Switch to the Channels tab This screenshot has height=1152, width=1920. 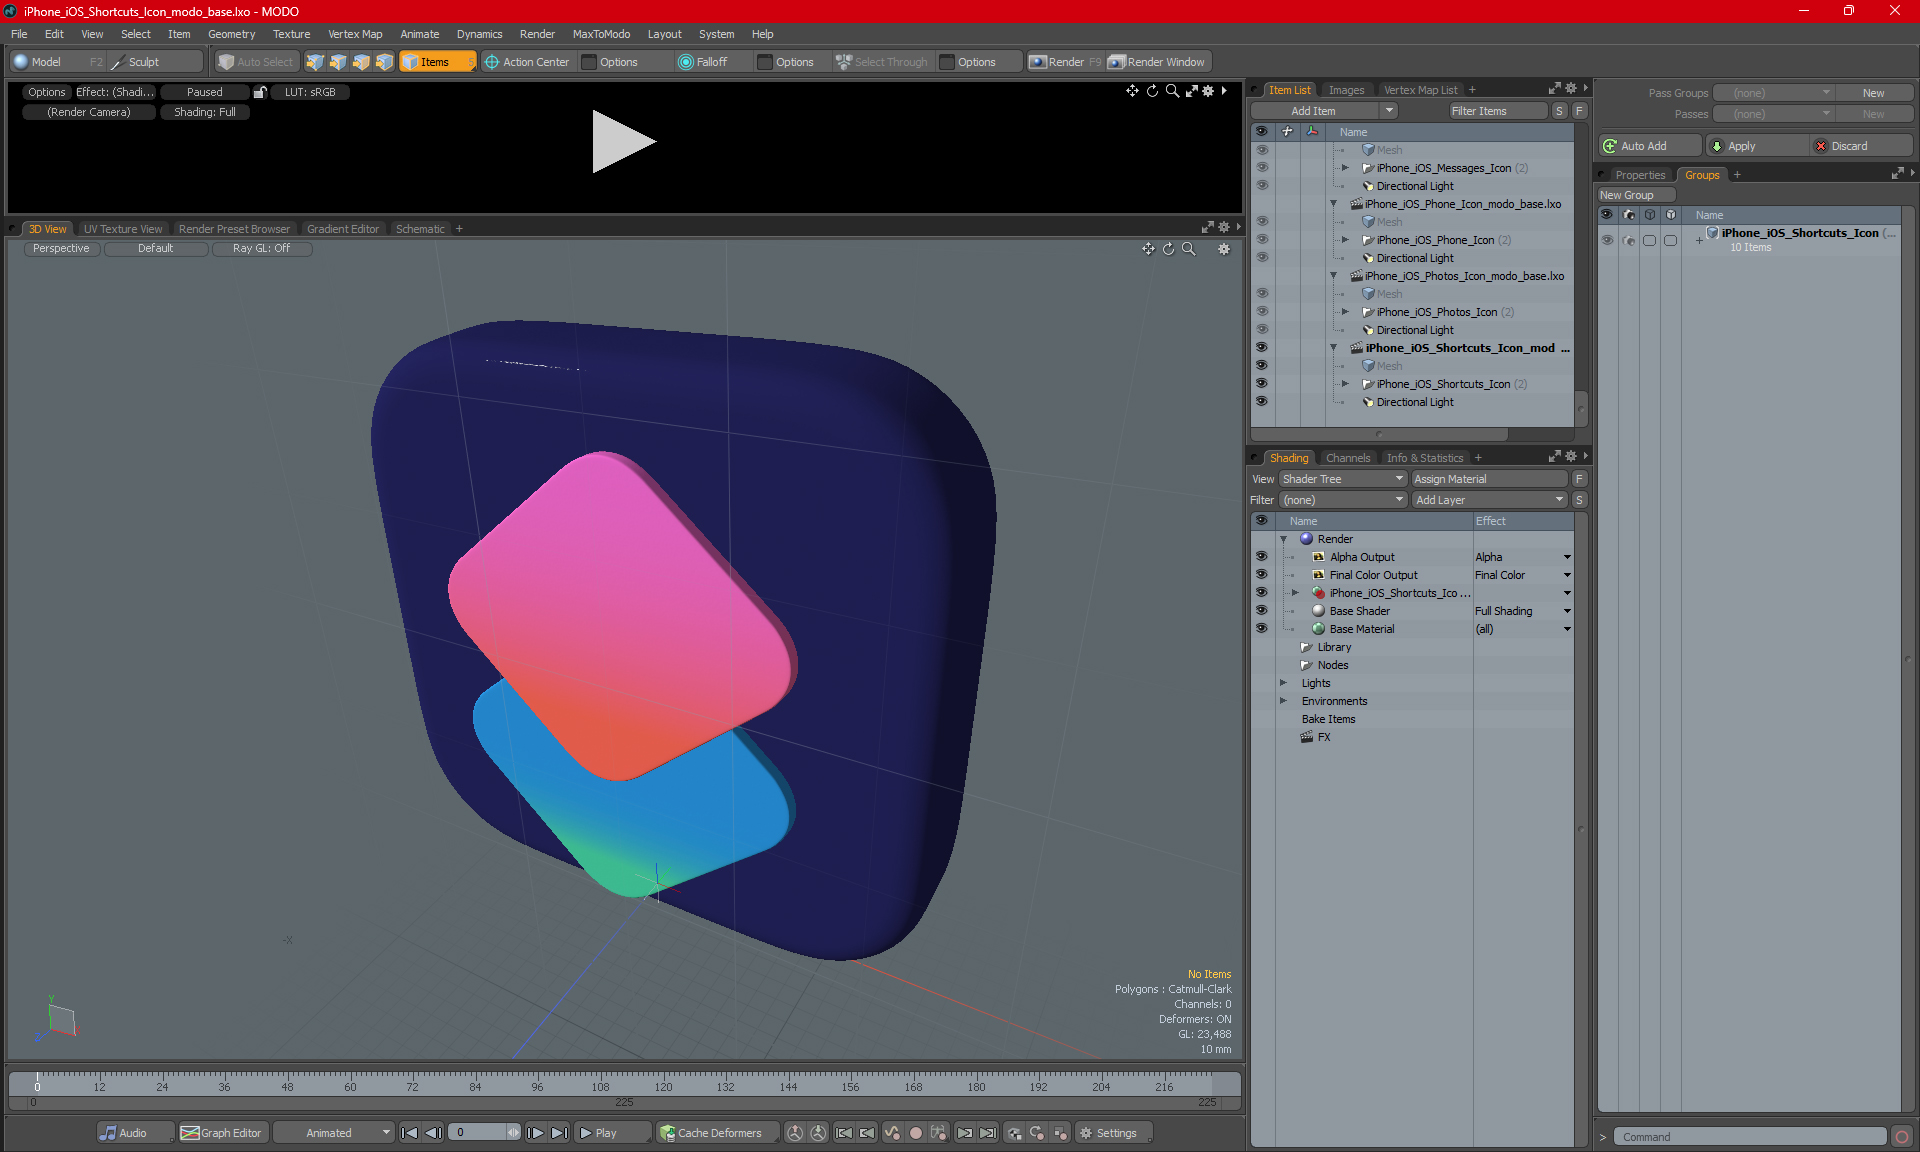[x=1347, y=458]
